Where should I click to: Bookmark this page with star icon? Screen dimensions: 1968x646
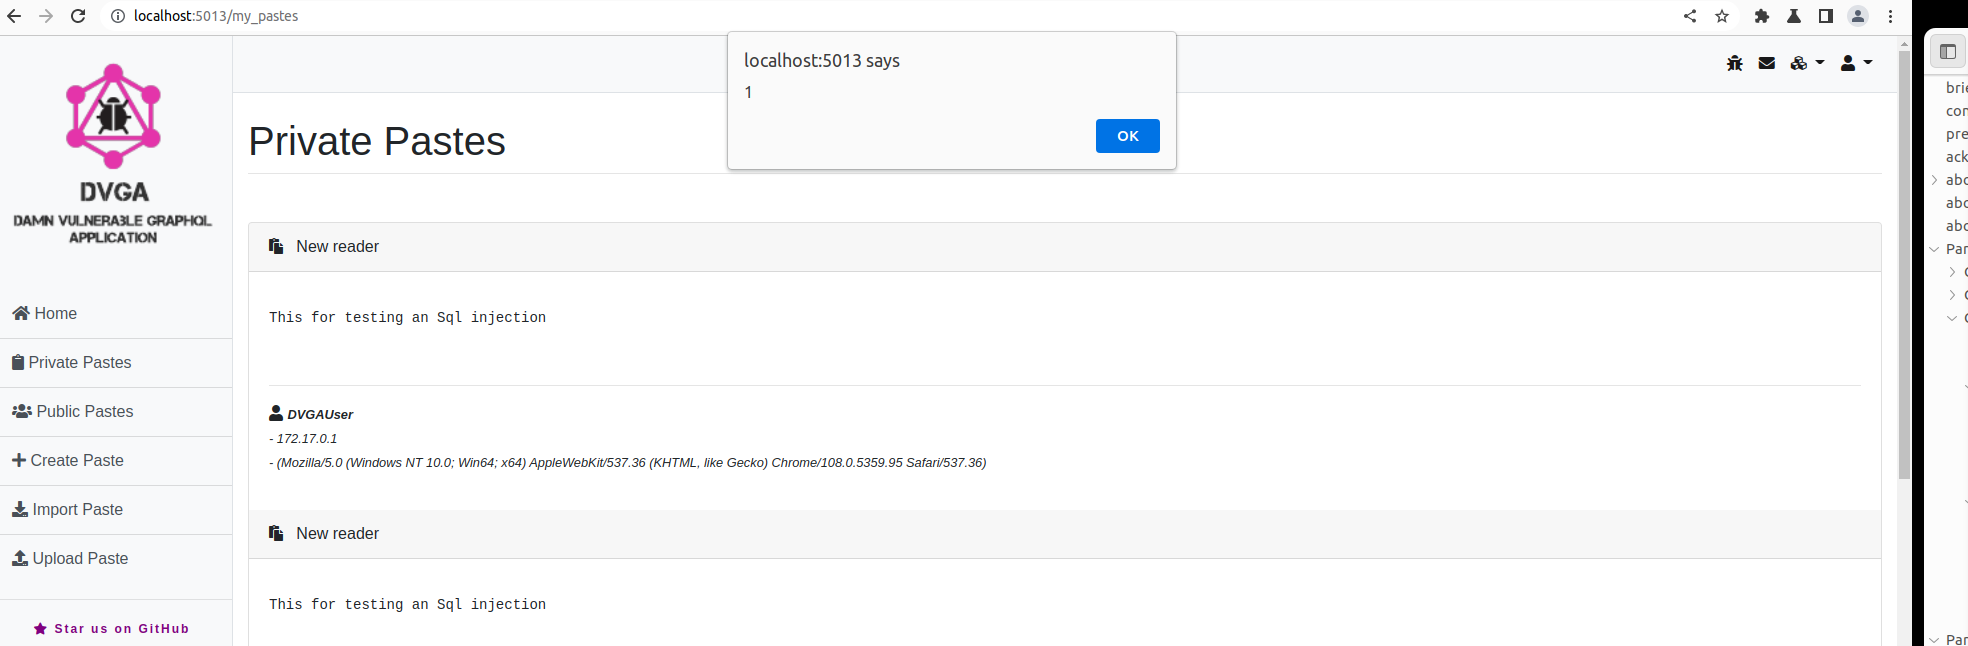tap(1722, 16)
